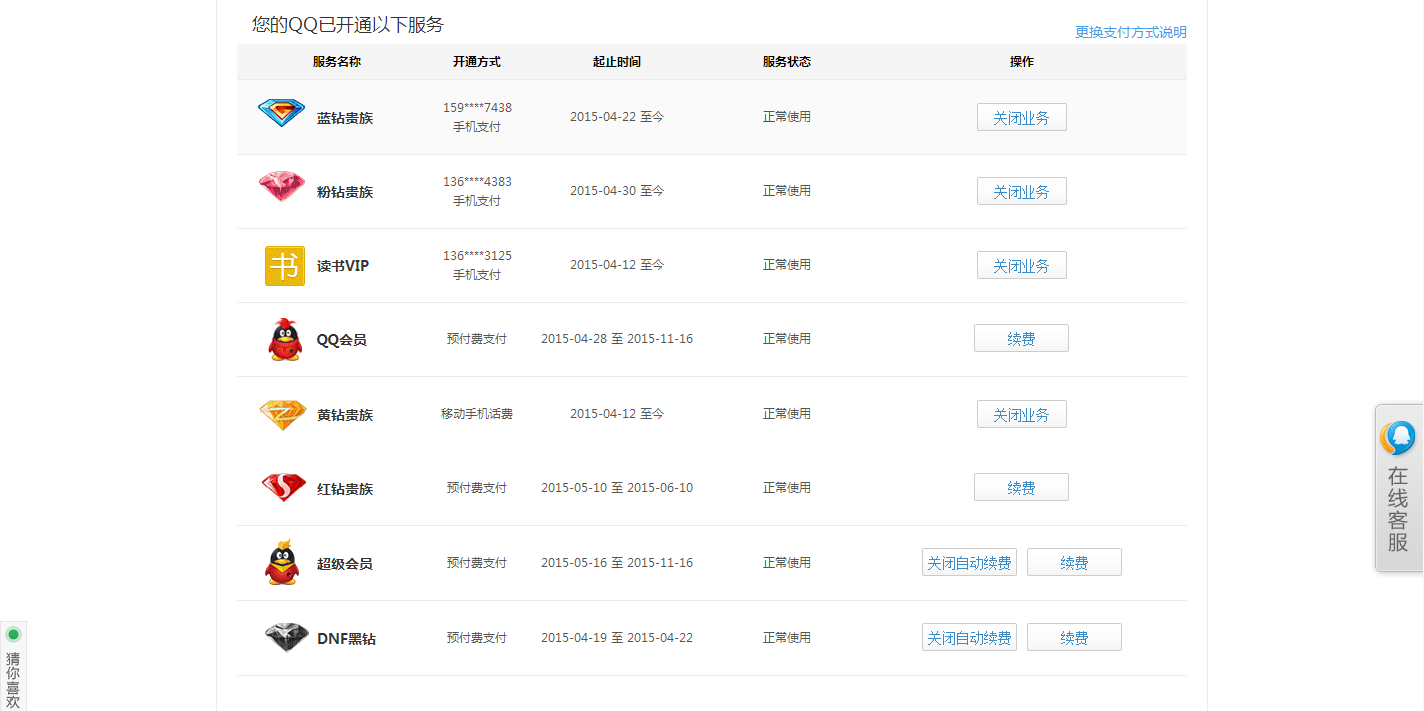This screenshot has width=1424, height=711.
Task: Click 预付费支付 in the QQ会员 row
Action: click(x=477, y=339)
